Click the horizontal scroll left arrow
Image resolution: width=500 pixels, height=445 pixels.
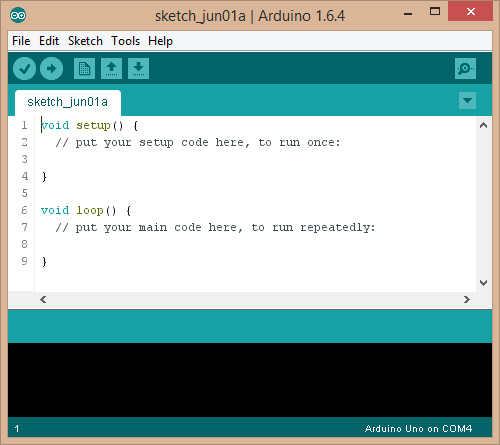click(43, 299)
